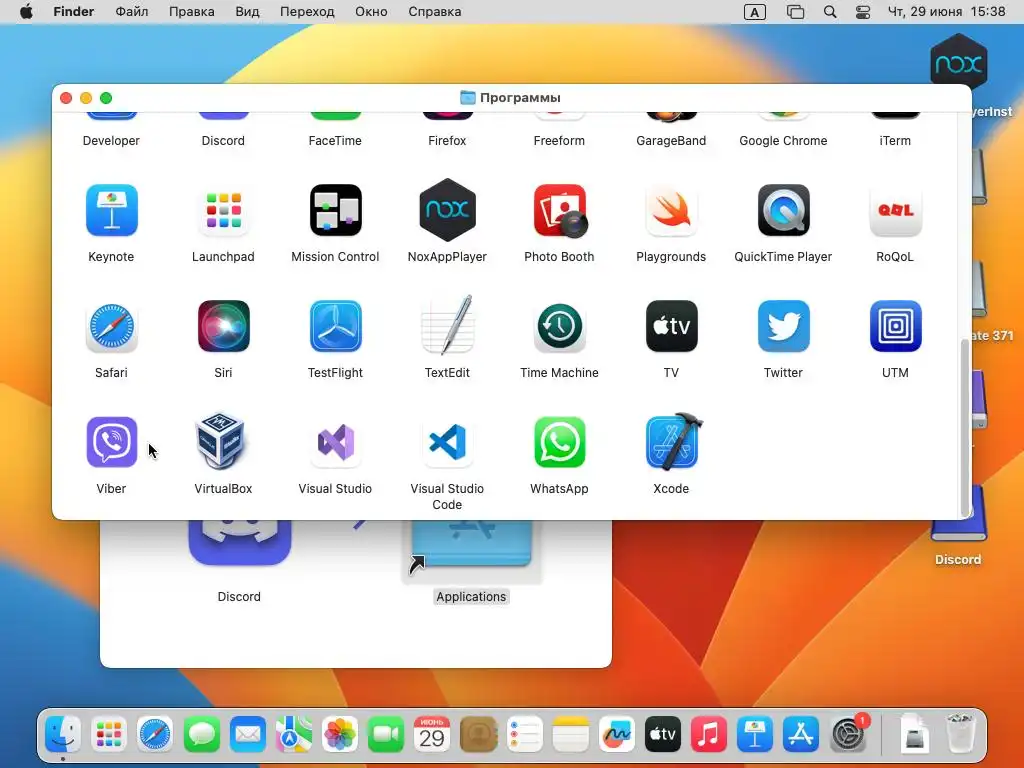Click the GarageBand label
The height and width of the screenshot is (768, 1024).
(x=671, y=140)
